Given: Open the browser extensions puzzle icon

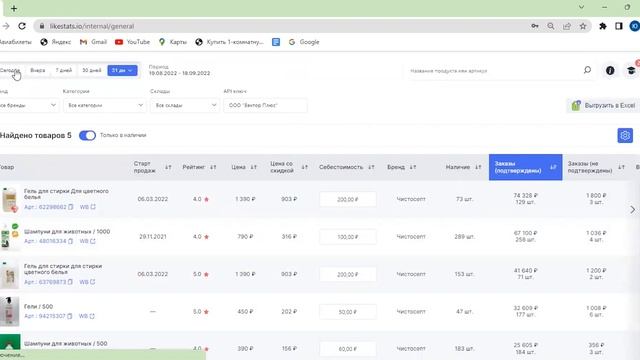Looking at the screenshot, I should tap(602, 26).
